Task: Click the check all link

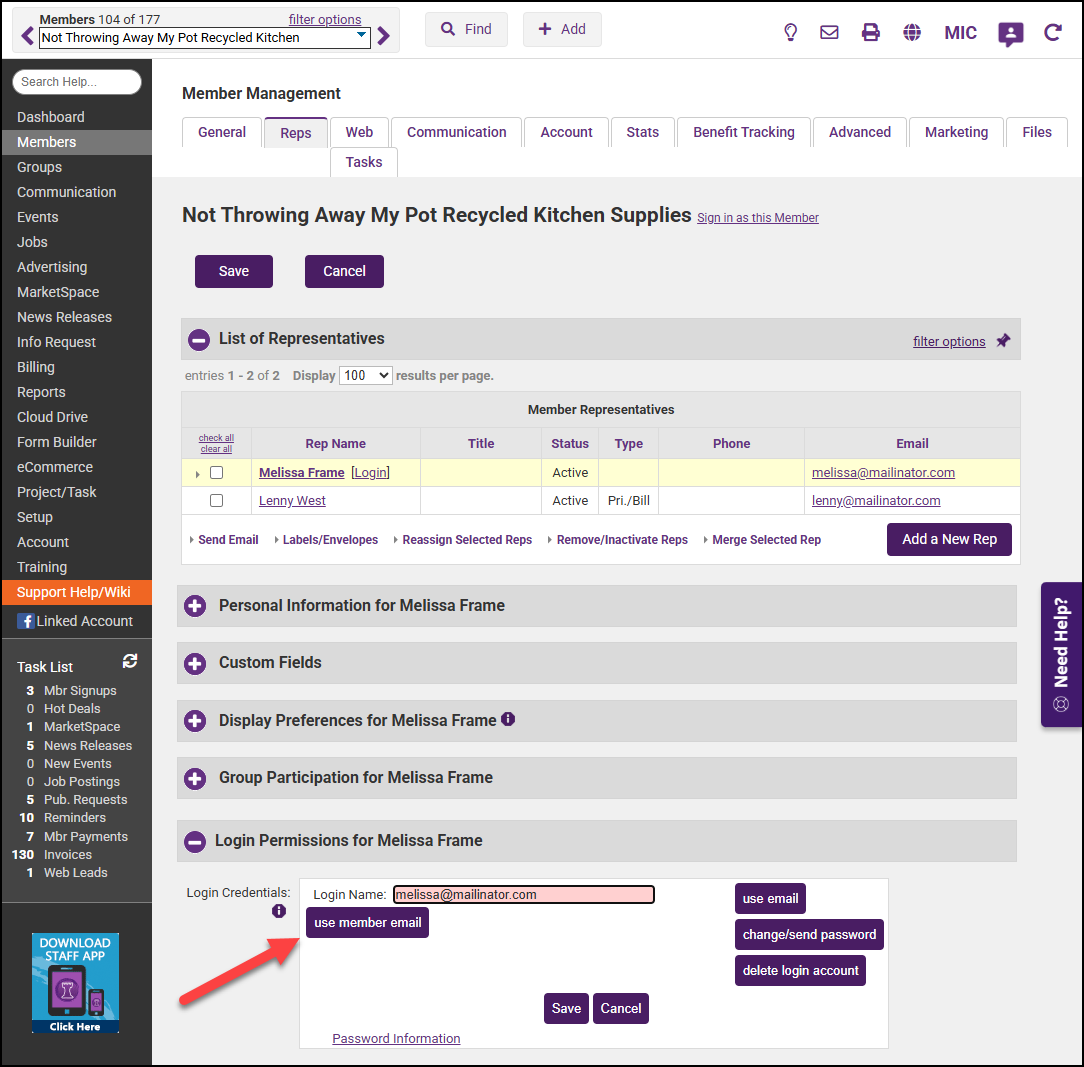Action: [216, 438]
